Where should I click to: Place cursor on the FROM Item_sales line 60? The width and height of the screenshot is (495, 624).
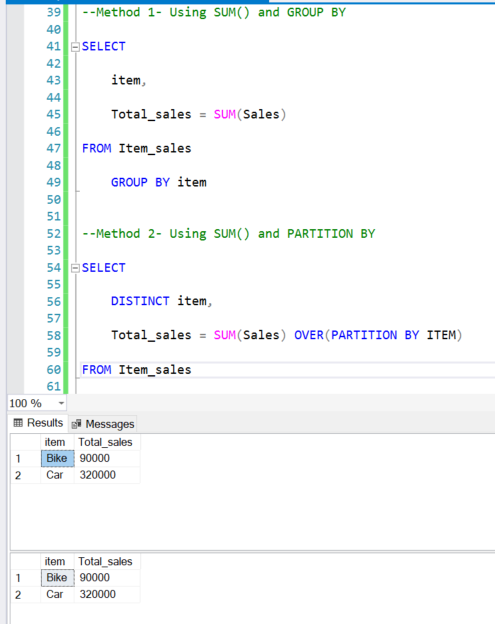tap(287, 370)
